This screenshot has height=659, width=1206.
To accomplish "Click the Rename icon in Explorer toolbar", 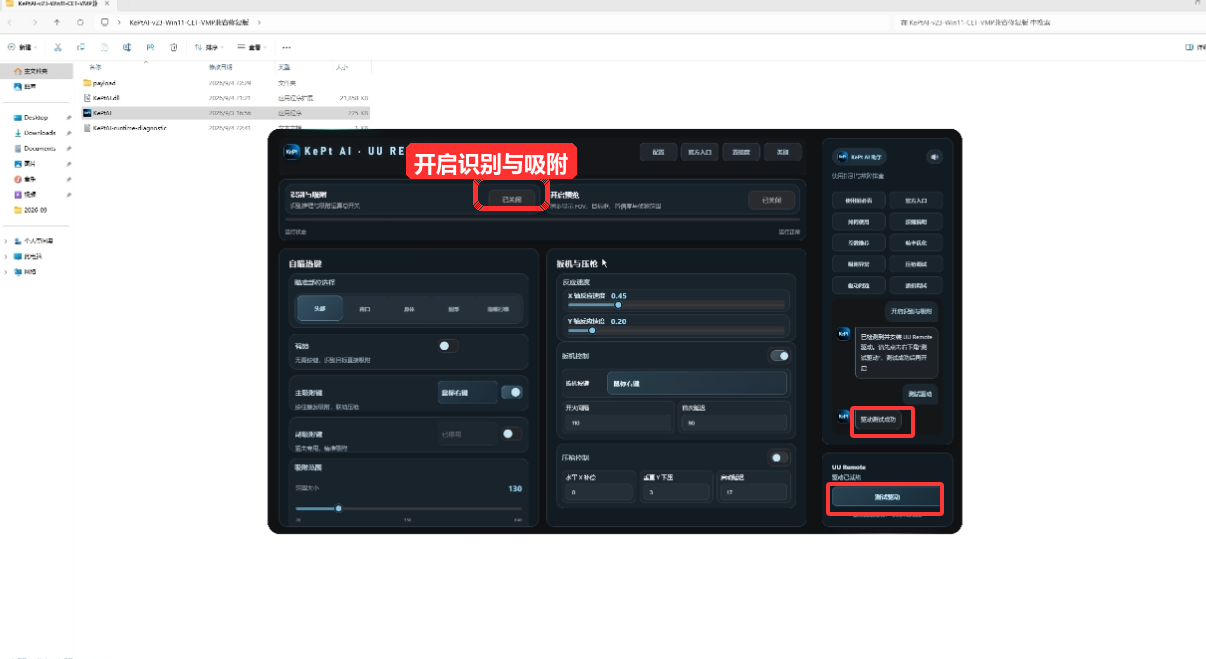I will tap(127, 47).
